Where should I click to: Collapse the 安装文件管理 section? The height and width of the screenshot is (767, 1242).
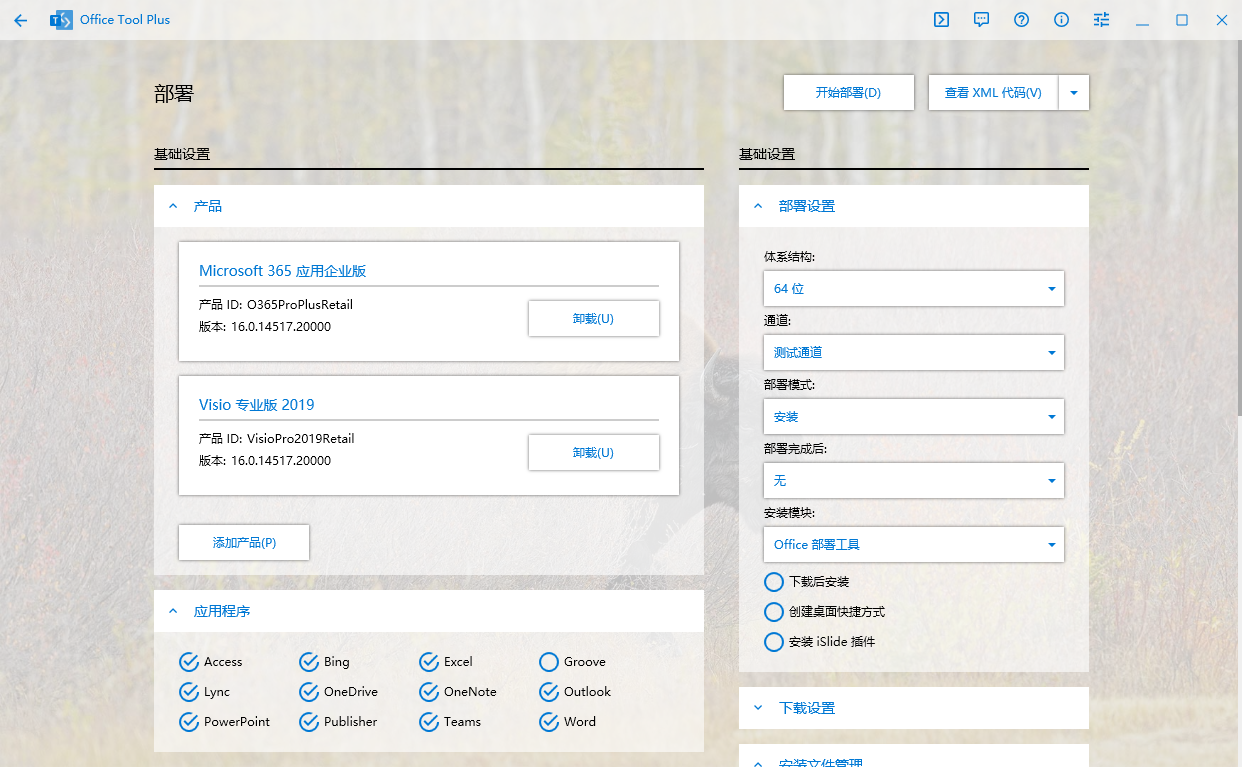coord(913,757)
